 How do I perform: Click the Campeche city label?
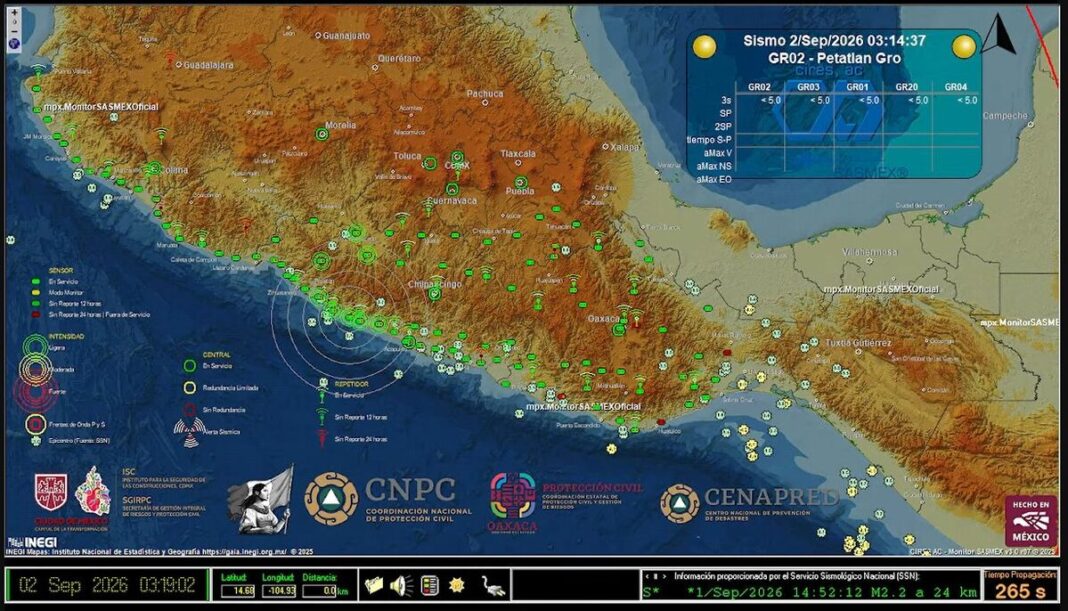pyautogui.click(x=1005, y=116)
